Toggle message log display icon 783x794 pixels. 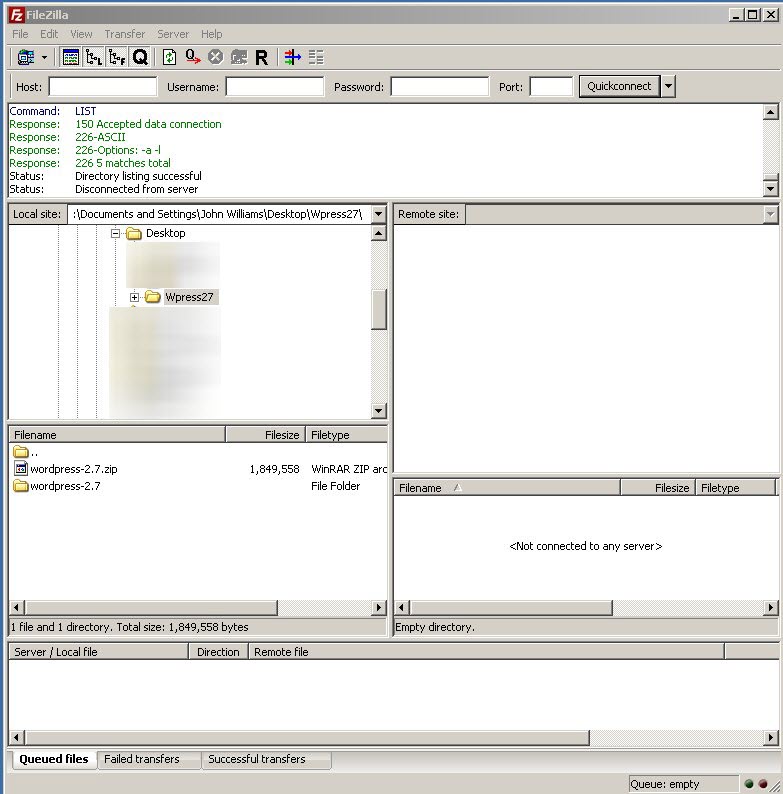tap(70, 58)
